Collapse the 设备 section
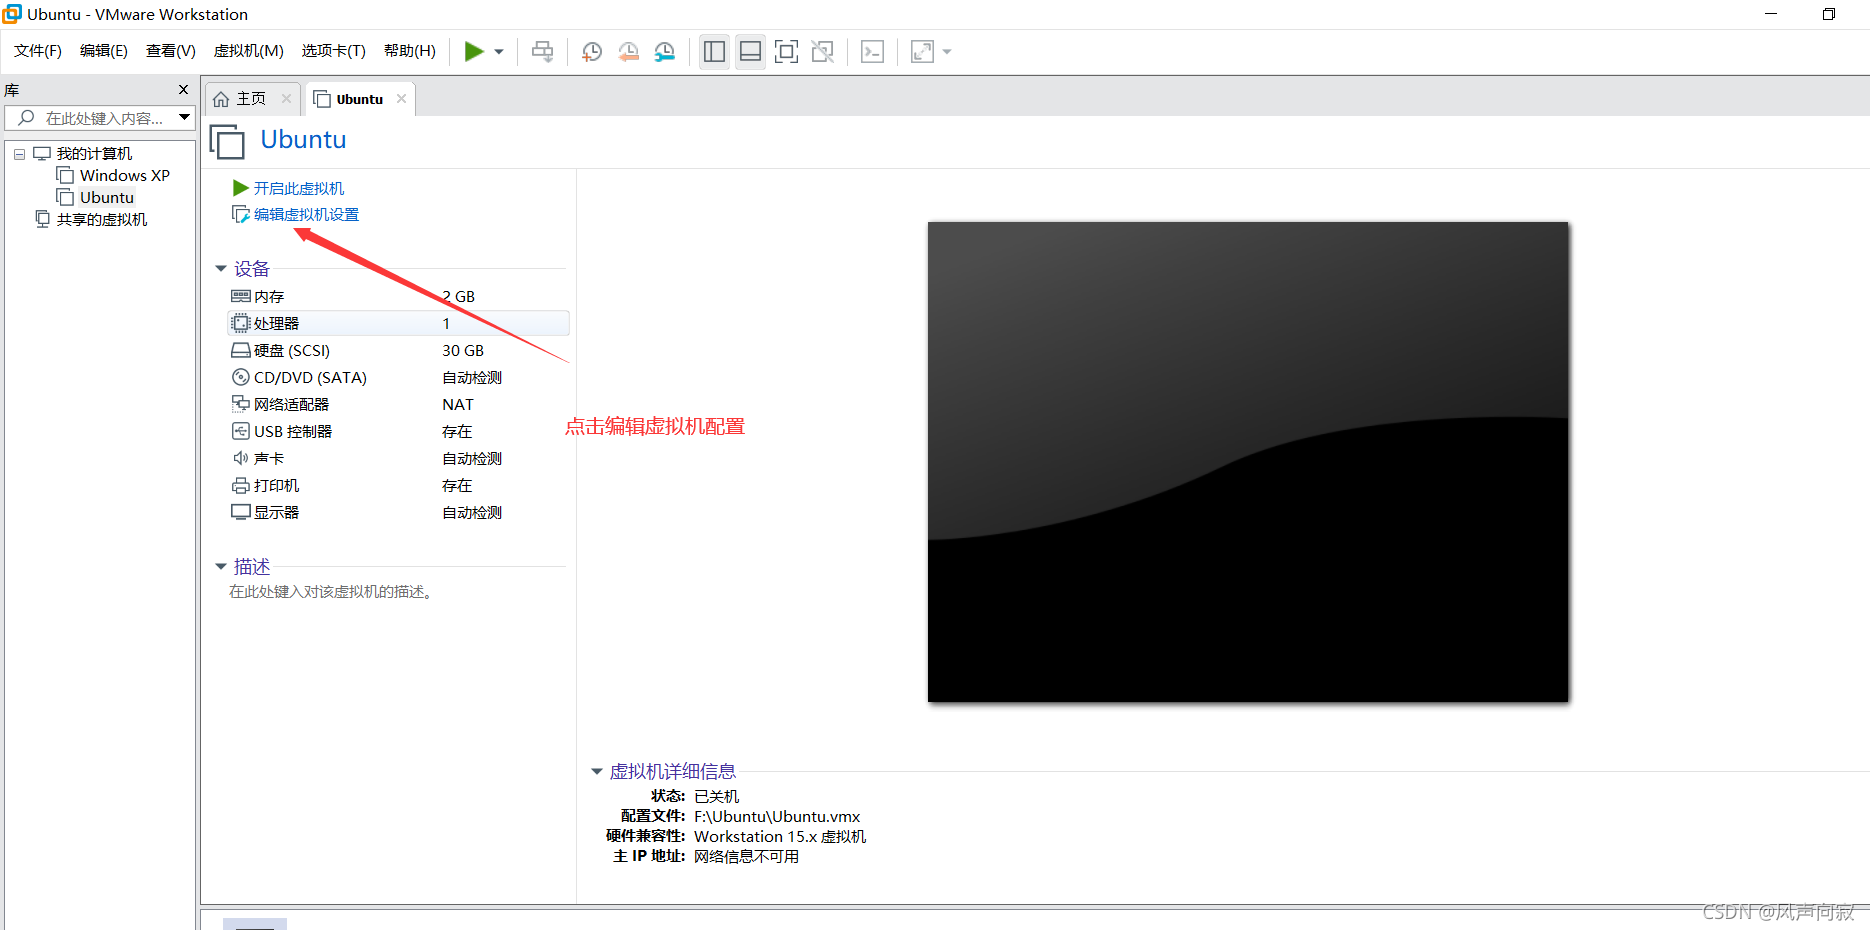The image size is (1870, 930). tap(221, 269)
